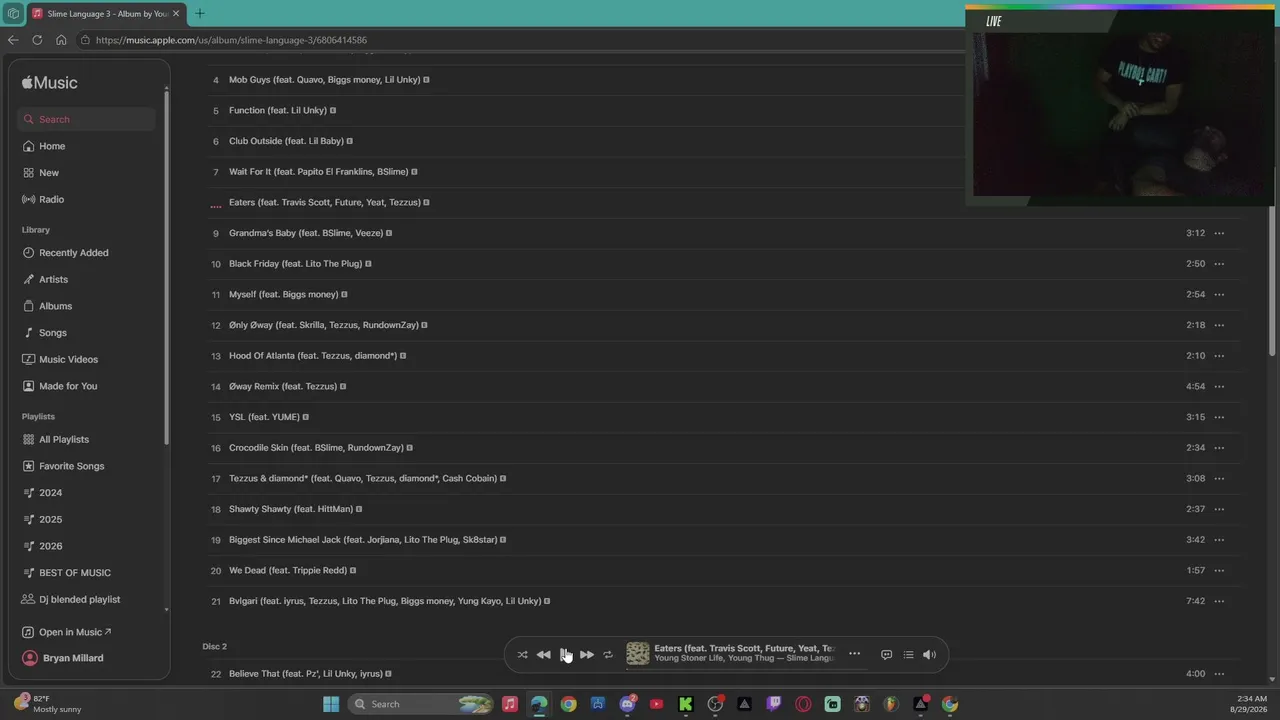
Task: Open a new browser tab
Action: [x=199, y=13]
